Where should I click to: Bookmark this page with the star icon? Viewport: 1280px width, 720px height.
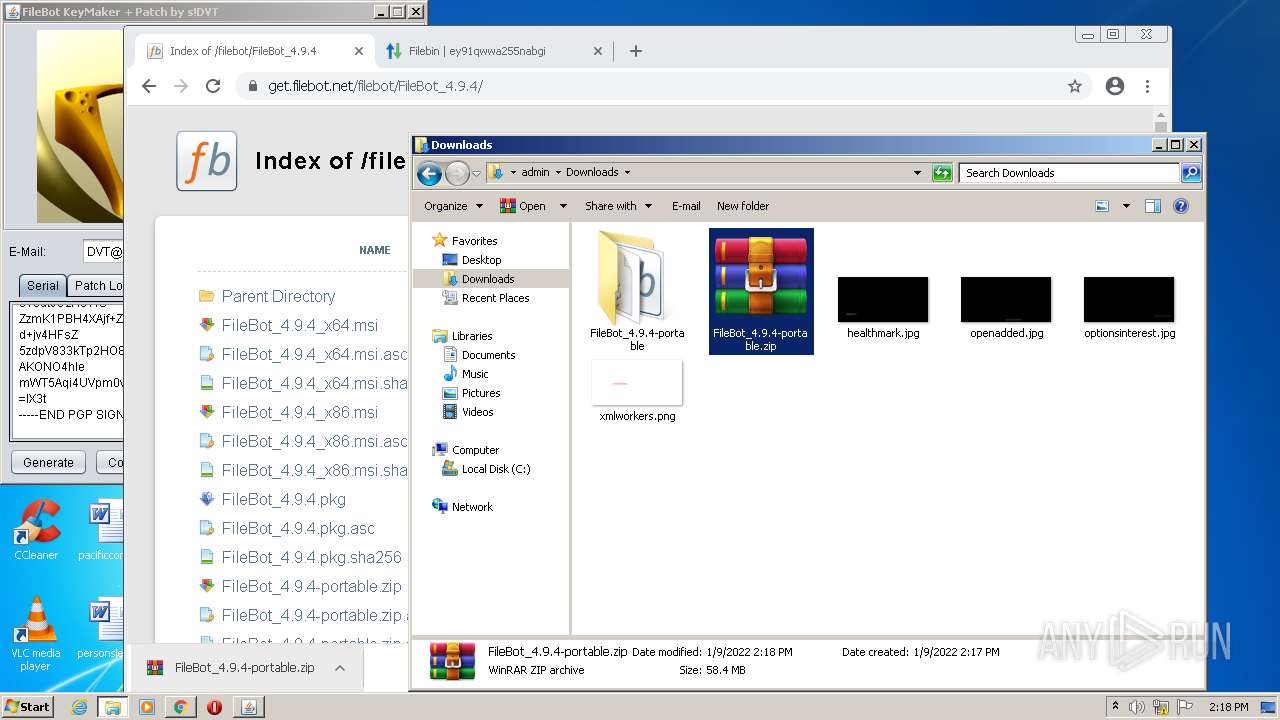pyautogui.click(x=1075, y=86)
